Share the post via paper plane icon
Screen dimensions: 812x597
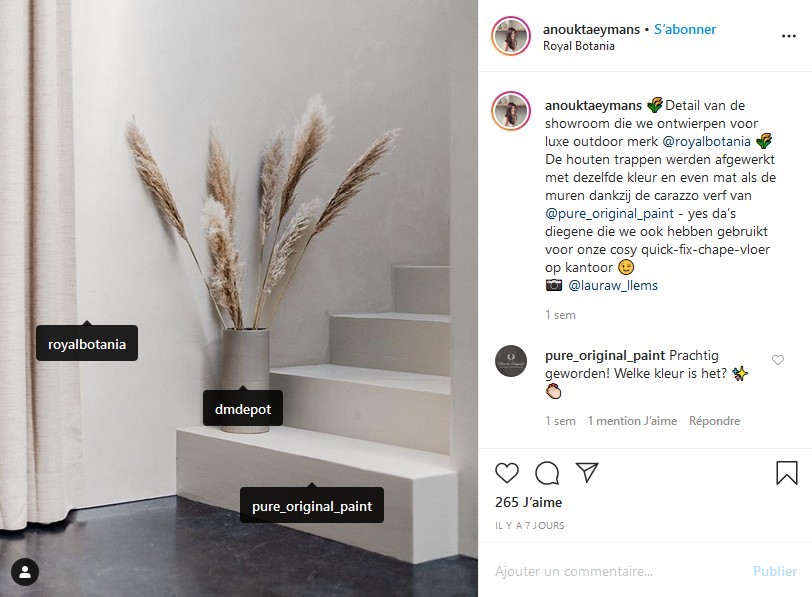pyautogui.click(x=587, y=472)
